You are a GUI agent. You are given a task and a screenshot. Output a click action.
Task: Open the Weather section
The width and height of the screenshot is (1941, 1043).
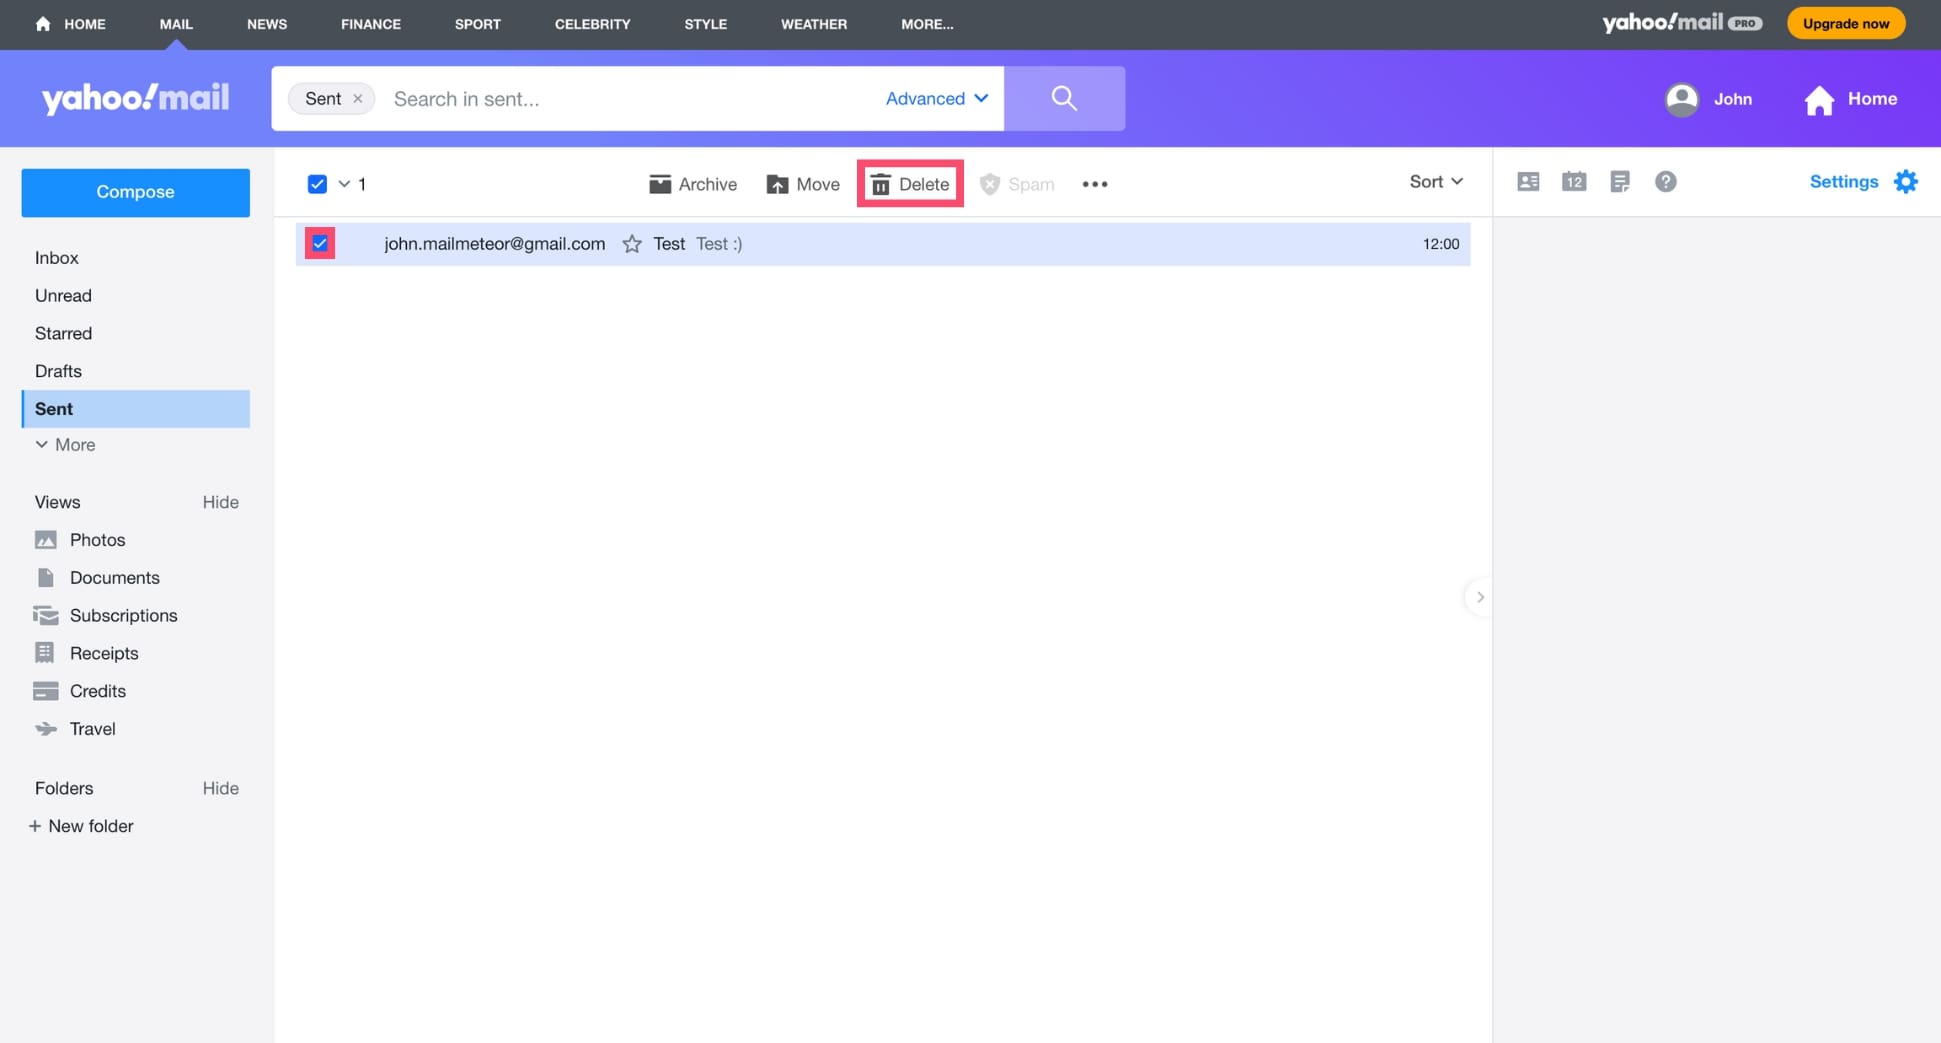click(813, 24)
